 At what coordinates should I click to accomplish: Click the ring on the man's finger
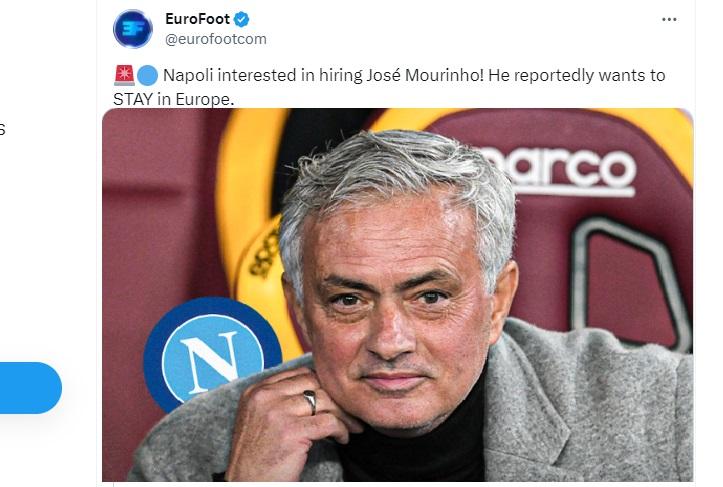point(310,400)
